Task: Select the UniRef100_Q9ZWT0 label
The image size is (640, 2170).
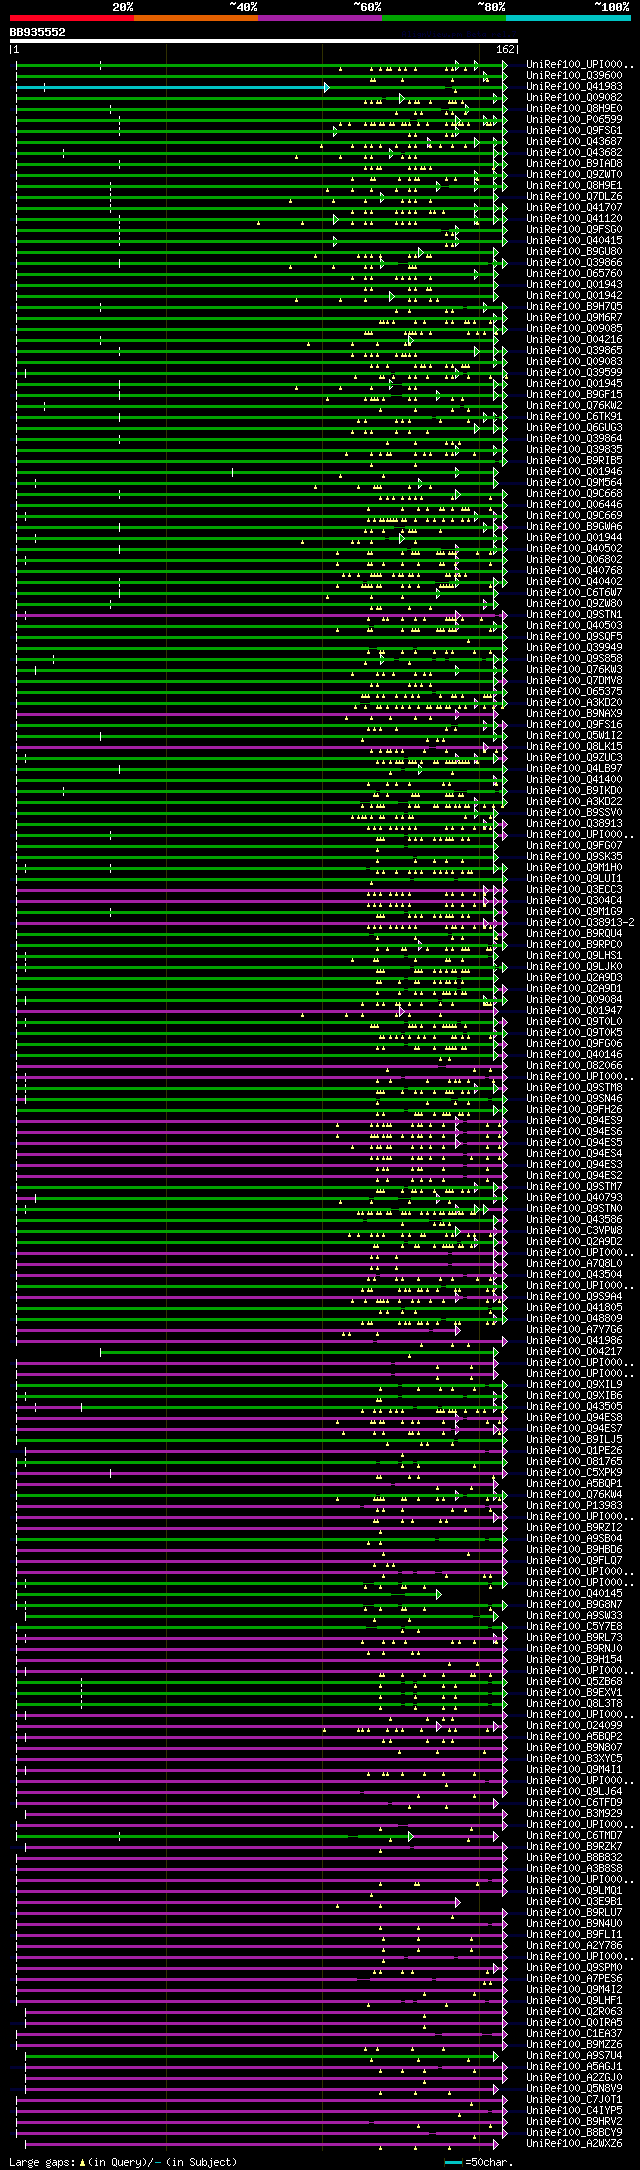Action: [574, 175]
